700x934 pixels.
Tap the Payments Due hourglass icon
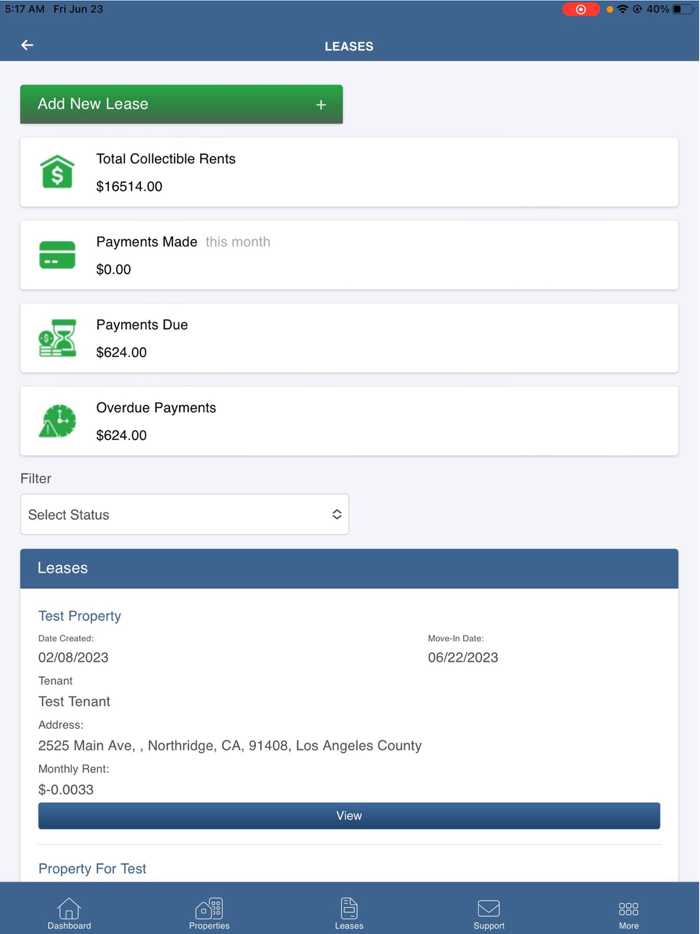click(x=57, y=338)
